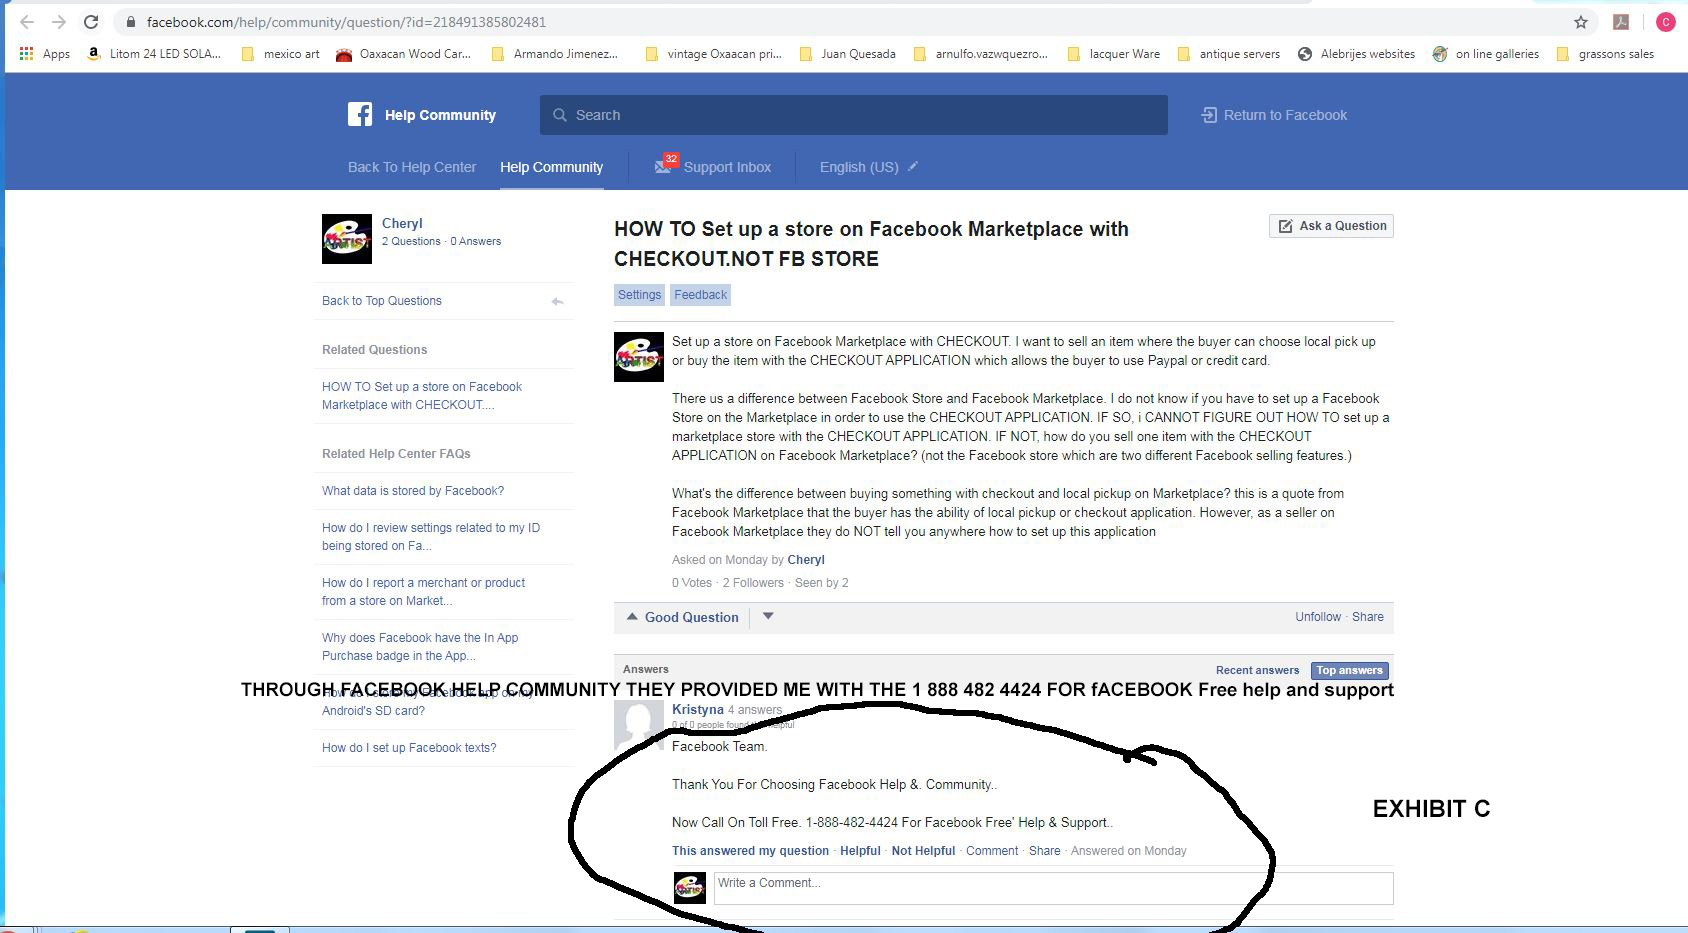Open the Apps grid in bookmarks bar
The height and width of the screenshot is (933, 1688).
click(44, 54)
